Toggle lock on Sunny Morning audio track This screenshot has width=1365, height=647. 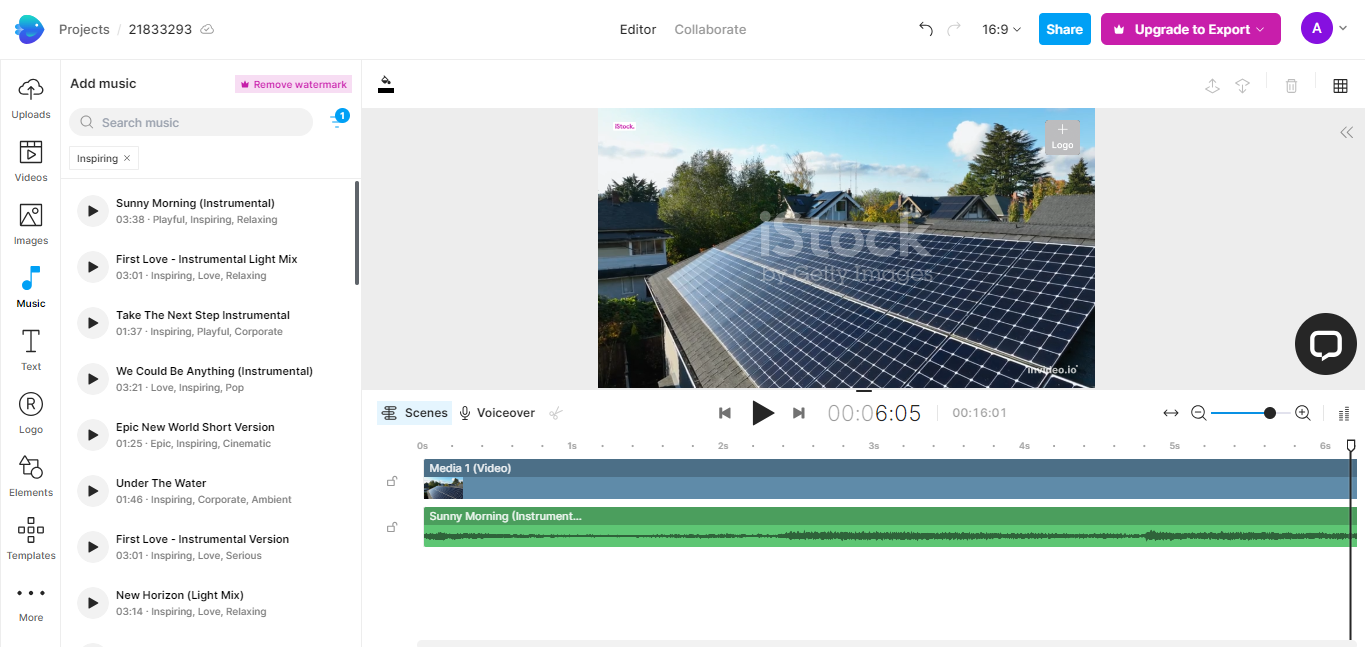392,527
